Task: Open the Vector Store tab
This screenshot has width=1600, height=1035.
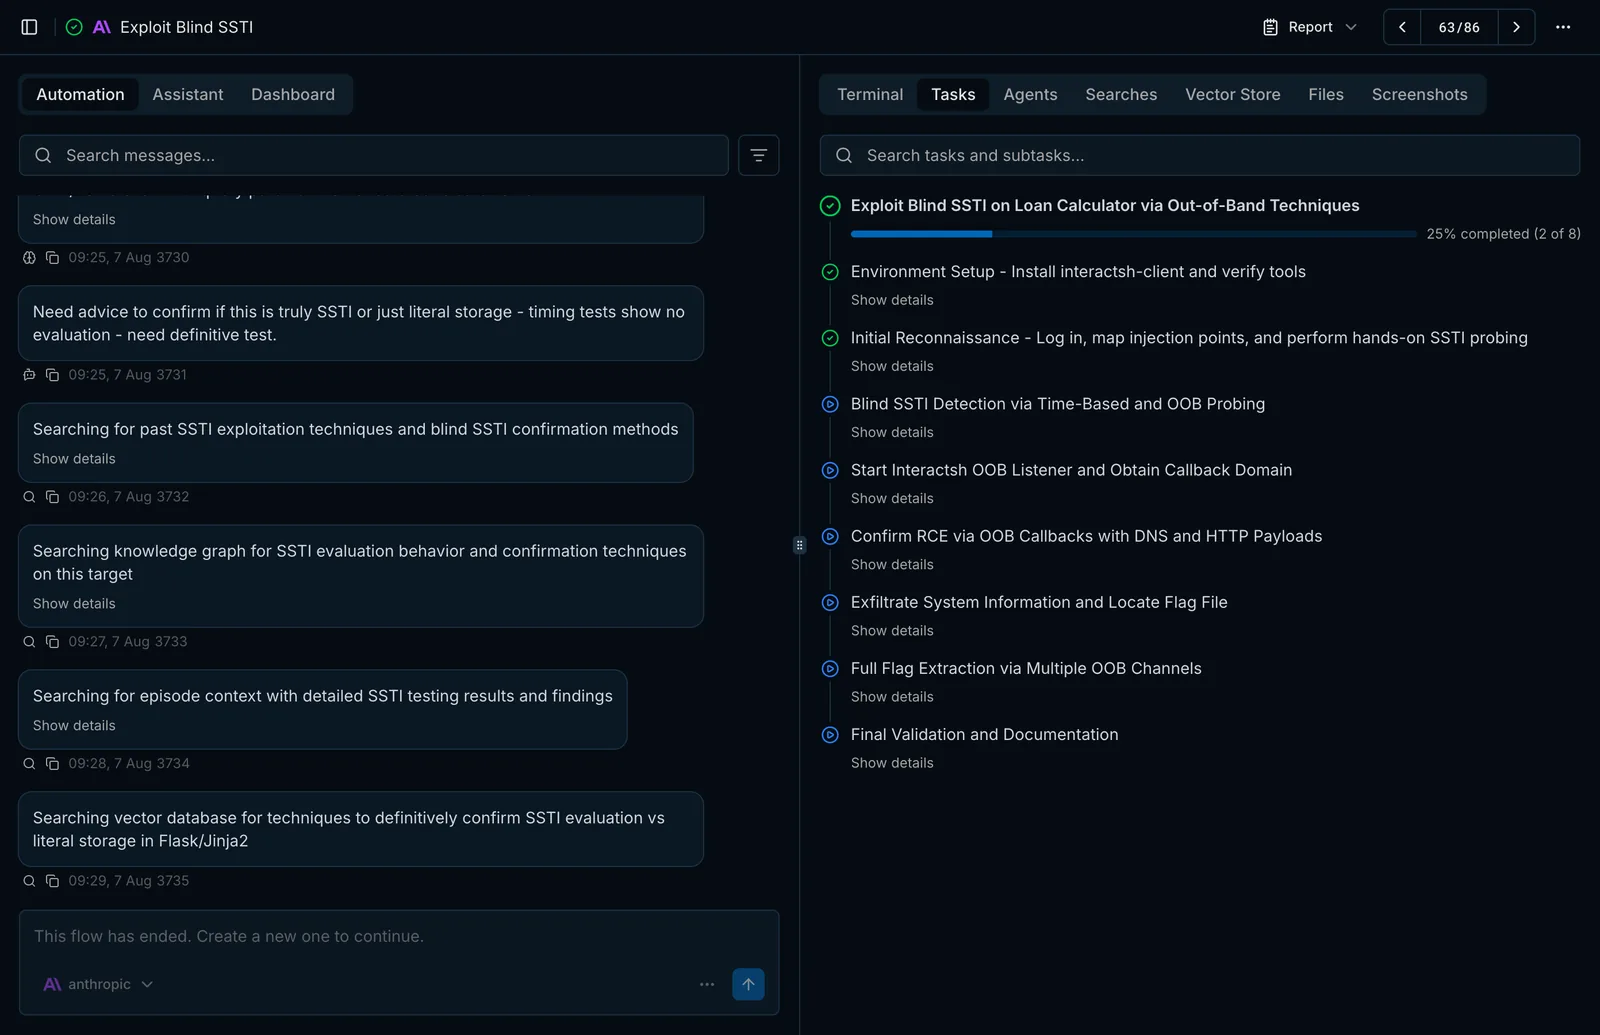Action: tap(1232, 94)
